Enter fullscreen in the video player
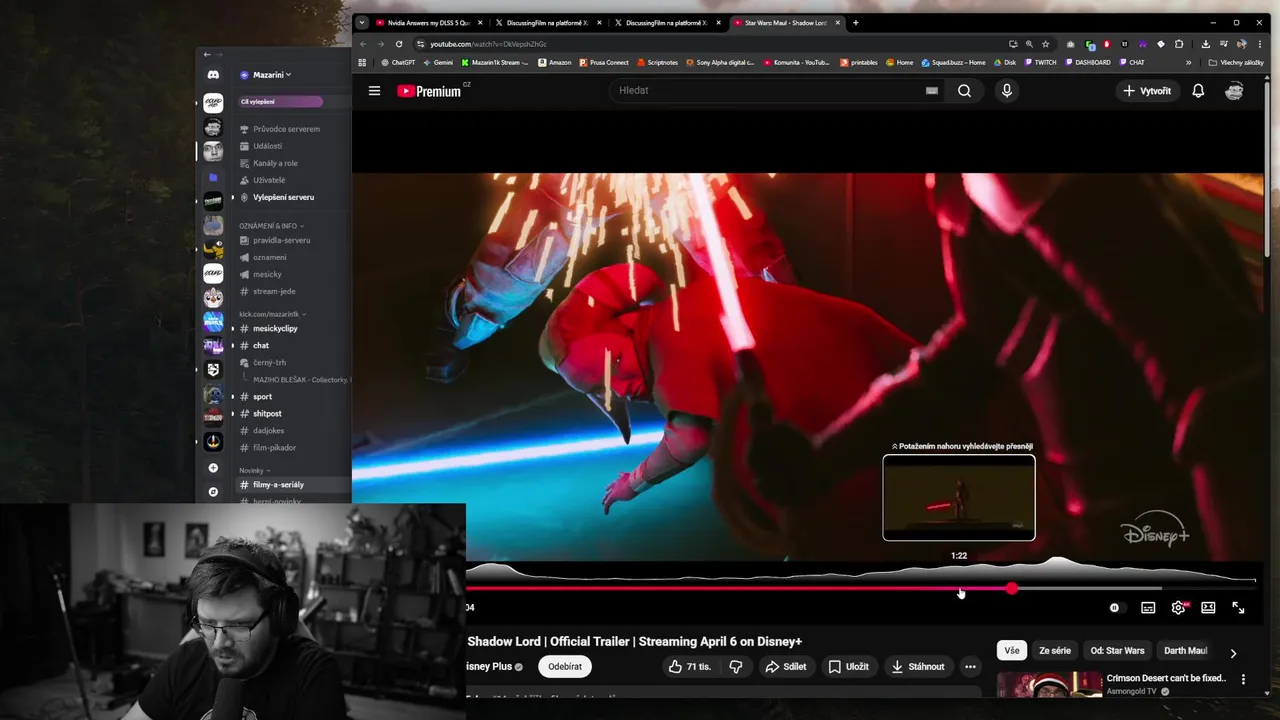Image resolution: width=1280 pixels, height=720 pixels. pyautogui.click(x=1238, y=607)
